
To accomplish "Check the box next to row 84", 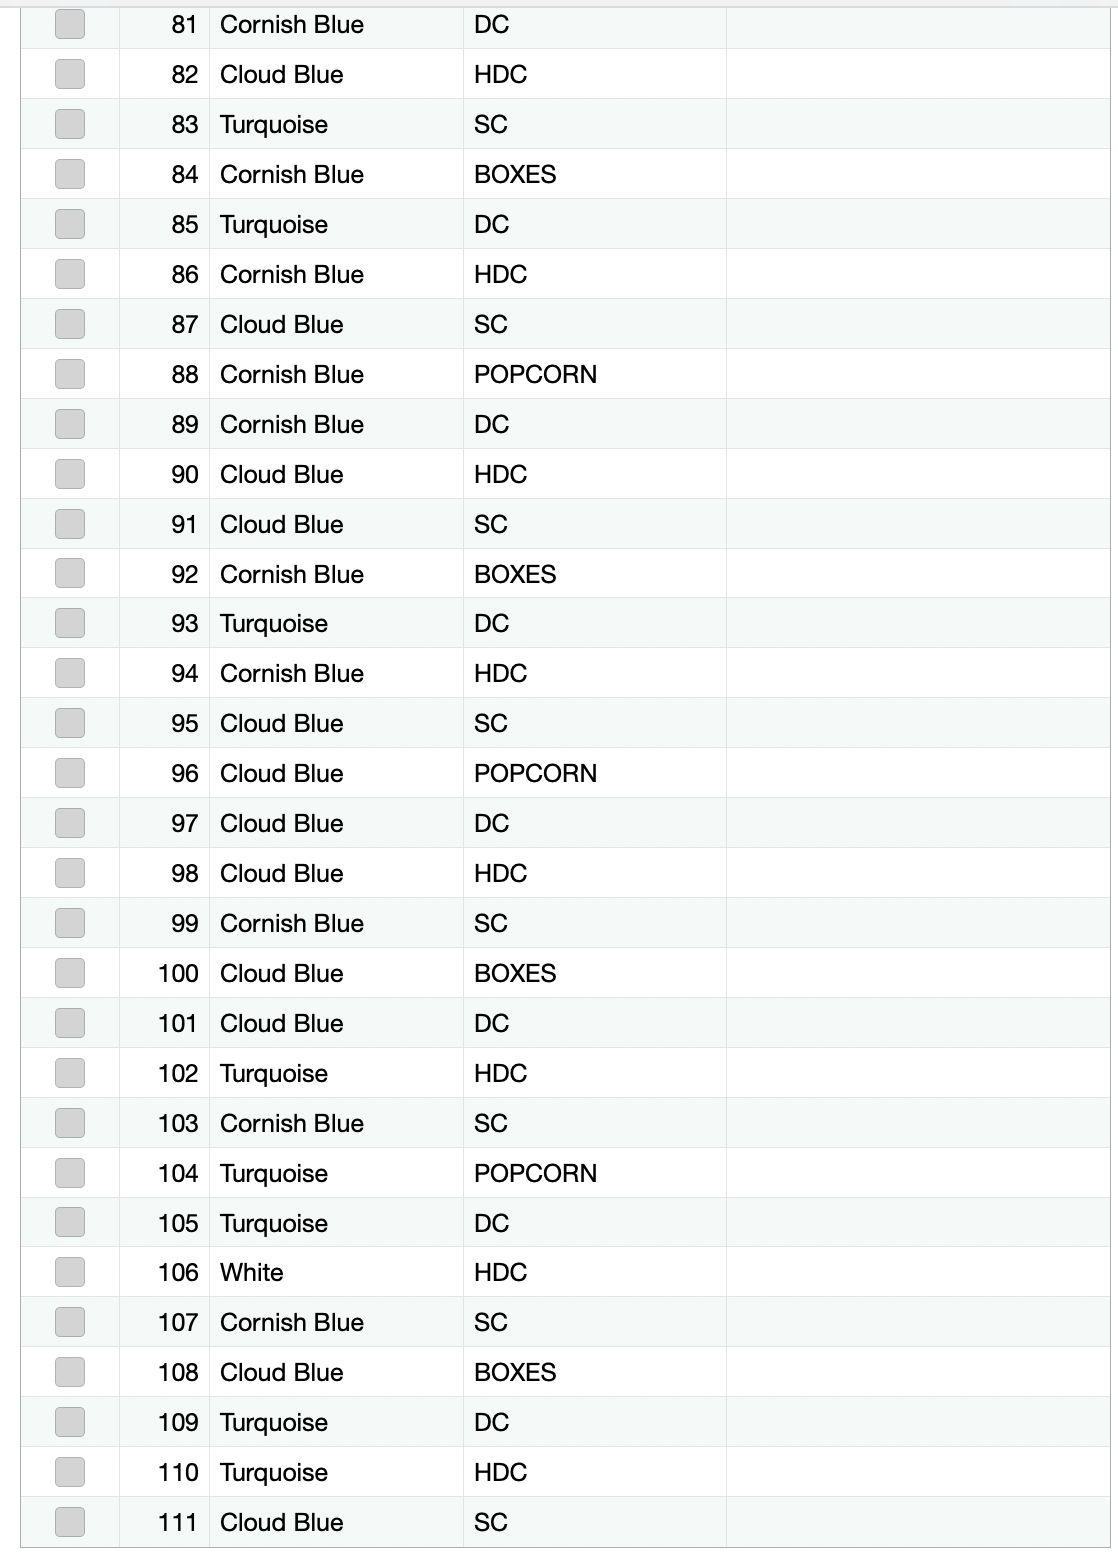I will tap(70, 174).
